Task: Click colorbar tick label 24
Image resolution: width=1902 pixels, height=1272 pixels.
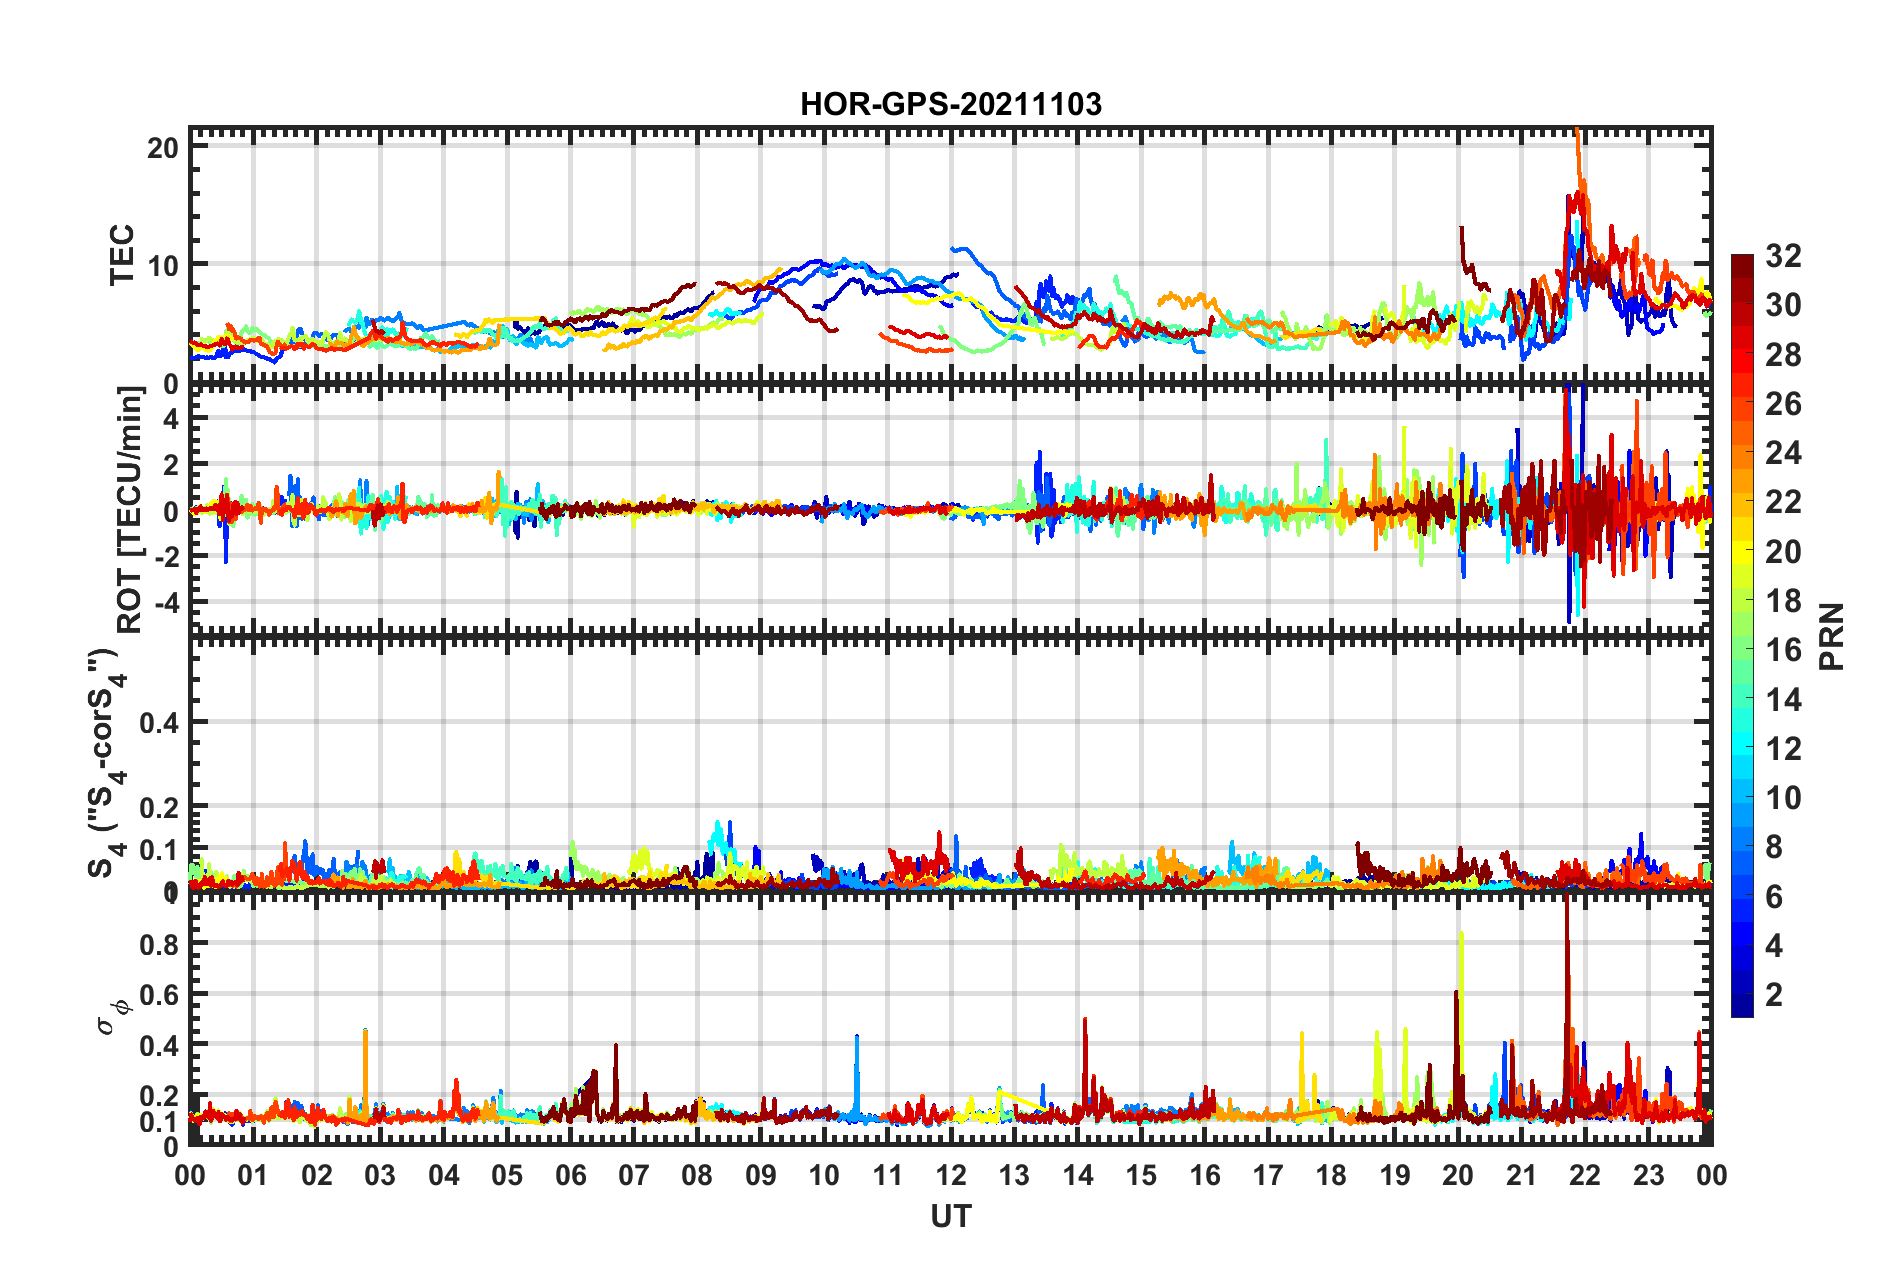Action: pos(1783,453)
